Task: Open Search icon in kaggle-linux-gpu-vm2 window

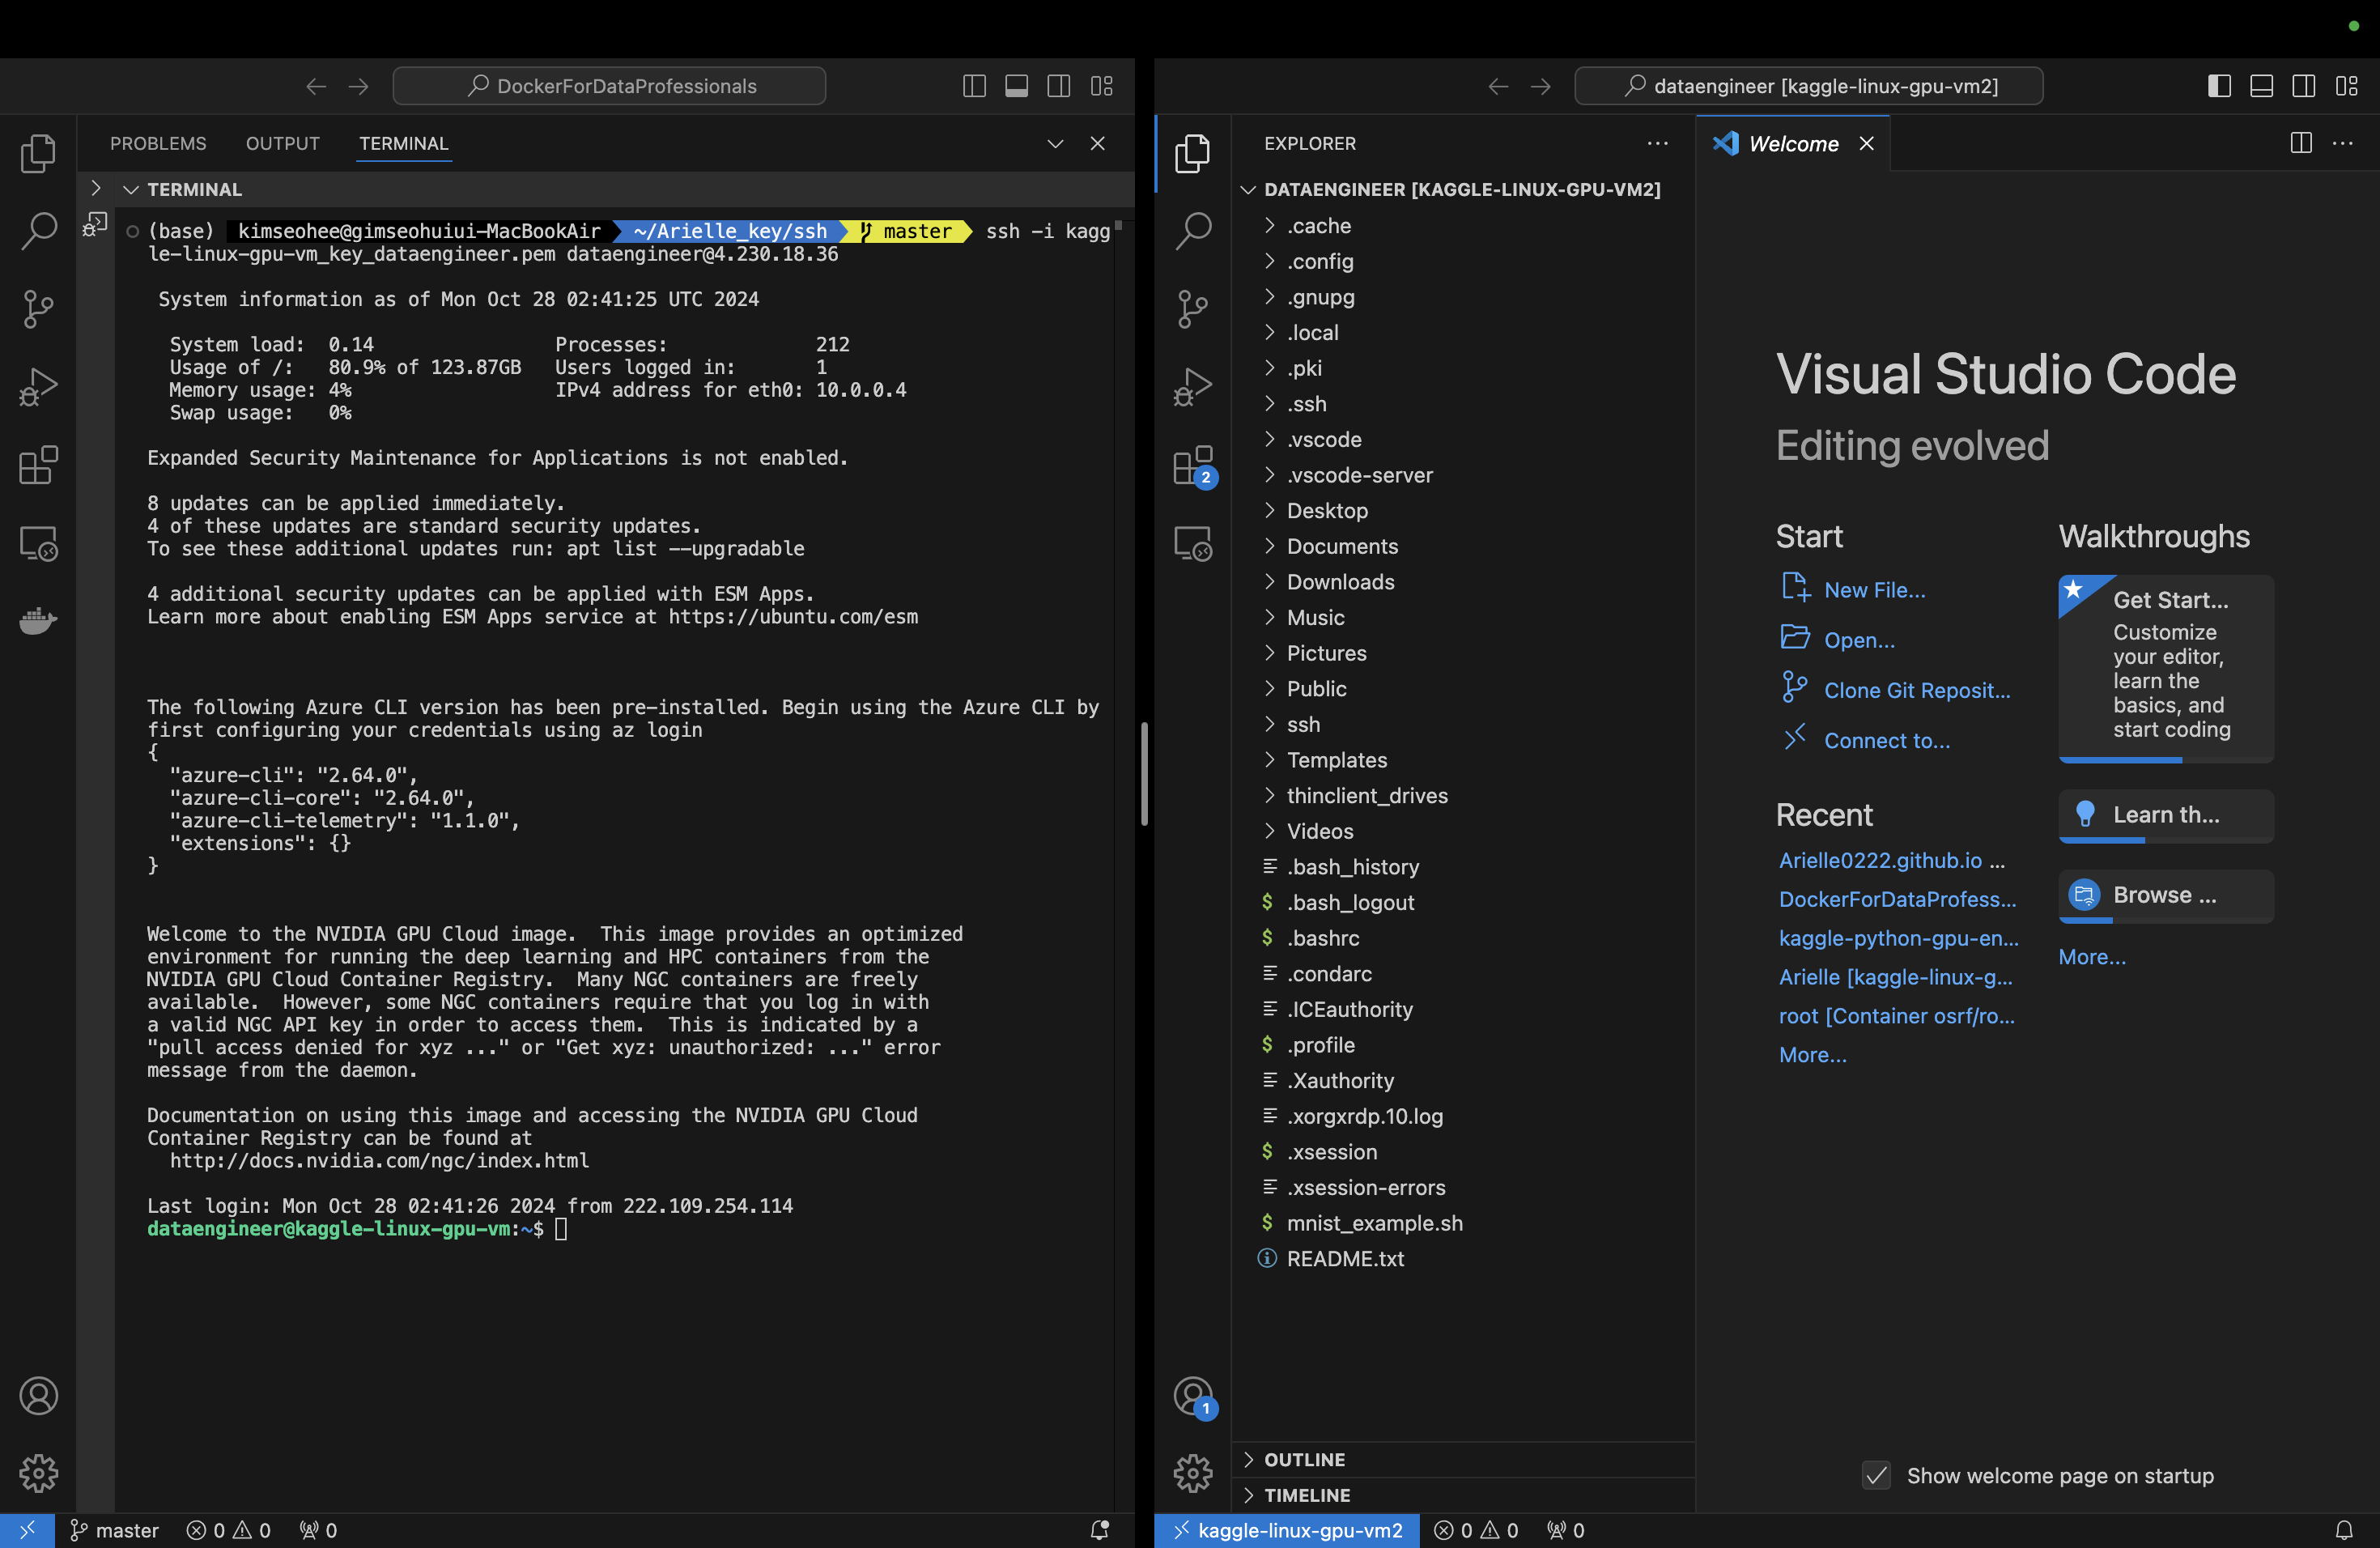Action: tap(1192, 230)
